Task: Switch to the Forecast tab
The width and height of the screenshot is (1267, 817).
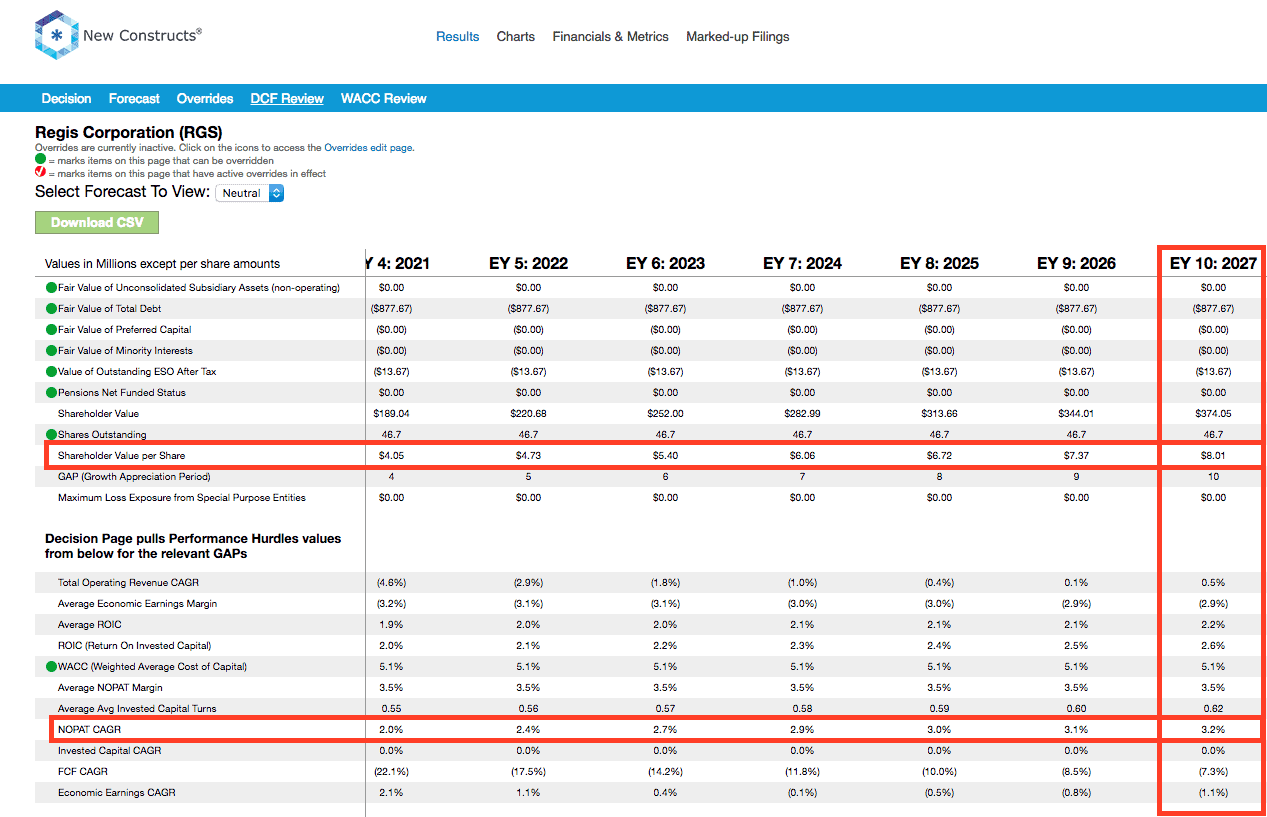Action: point(134,99)
